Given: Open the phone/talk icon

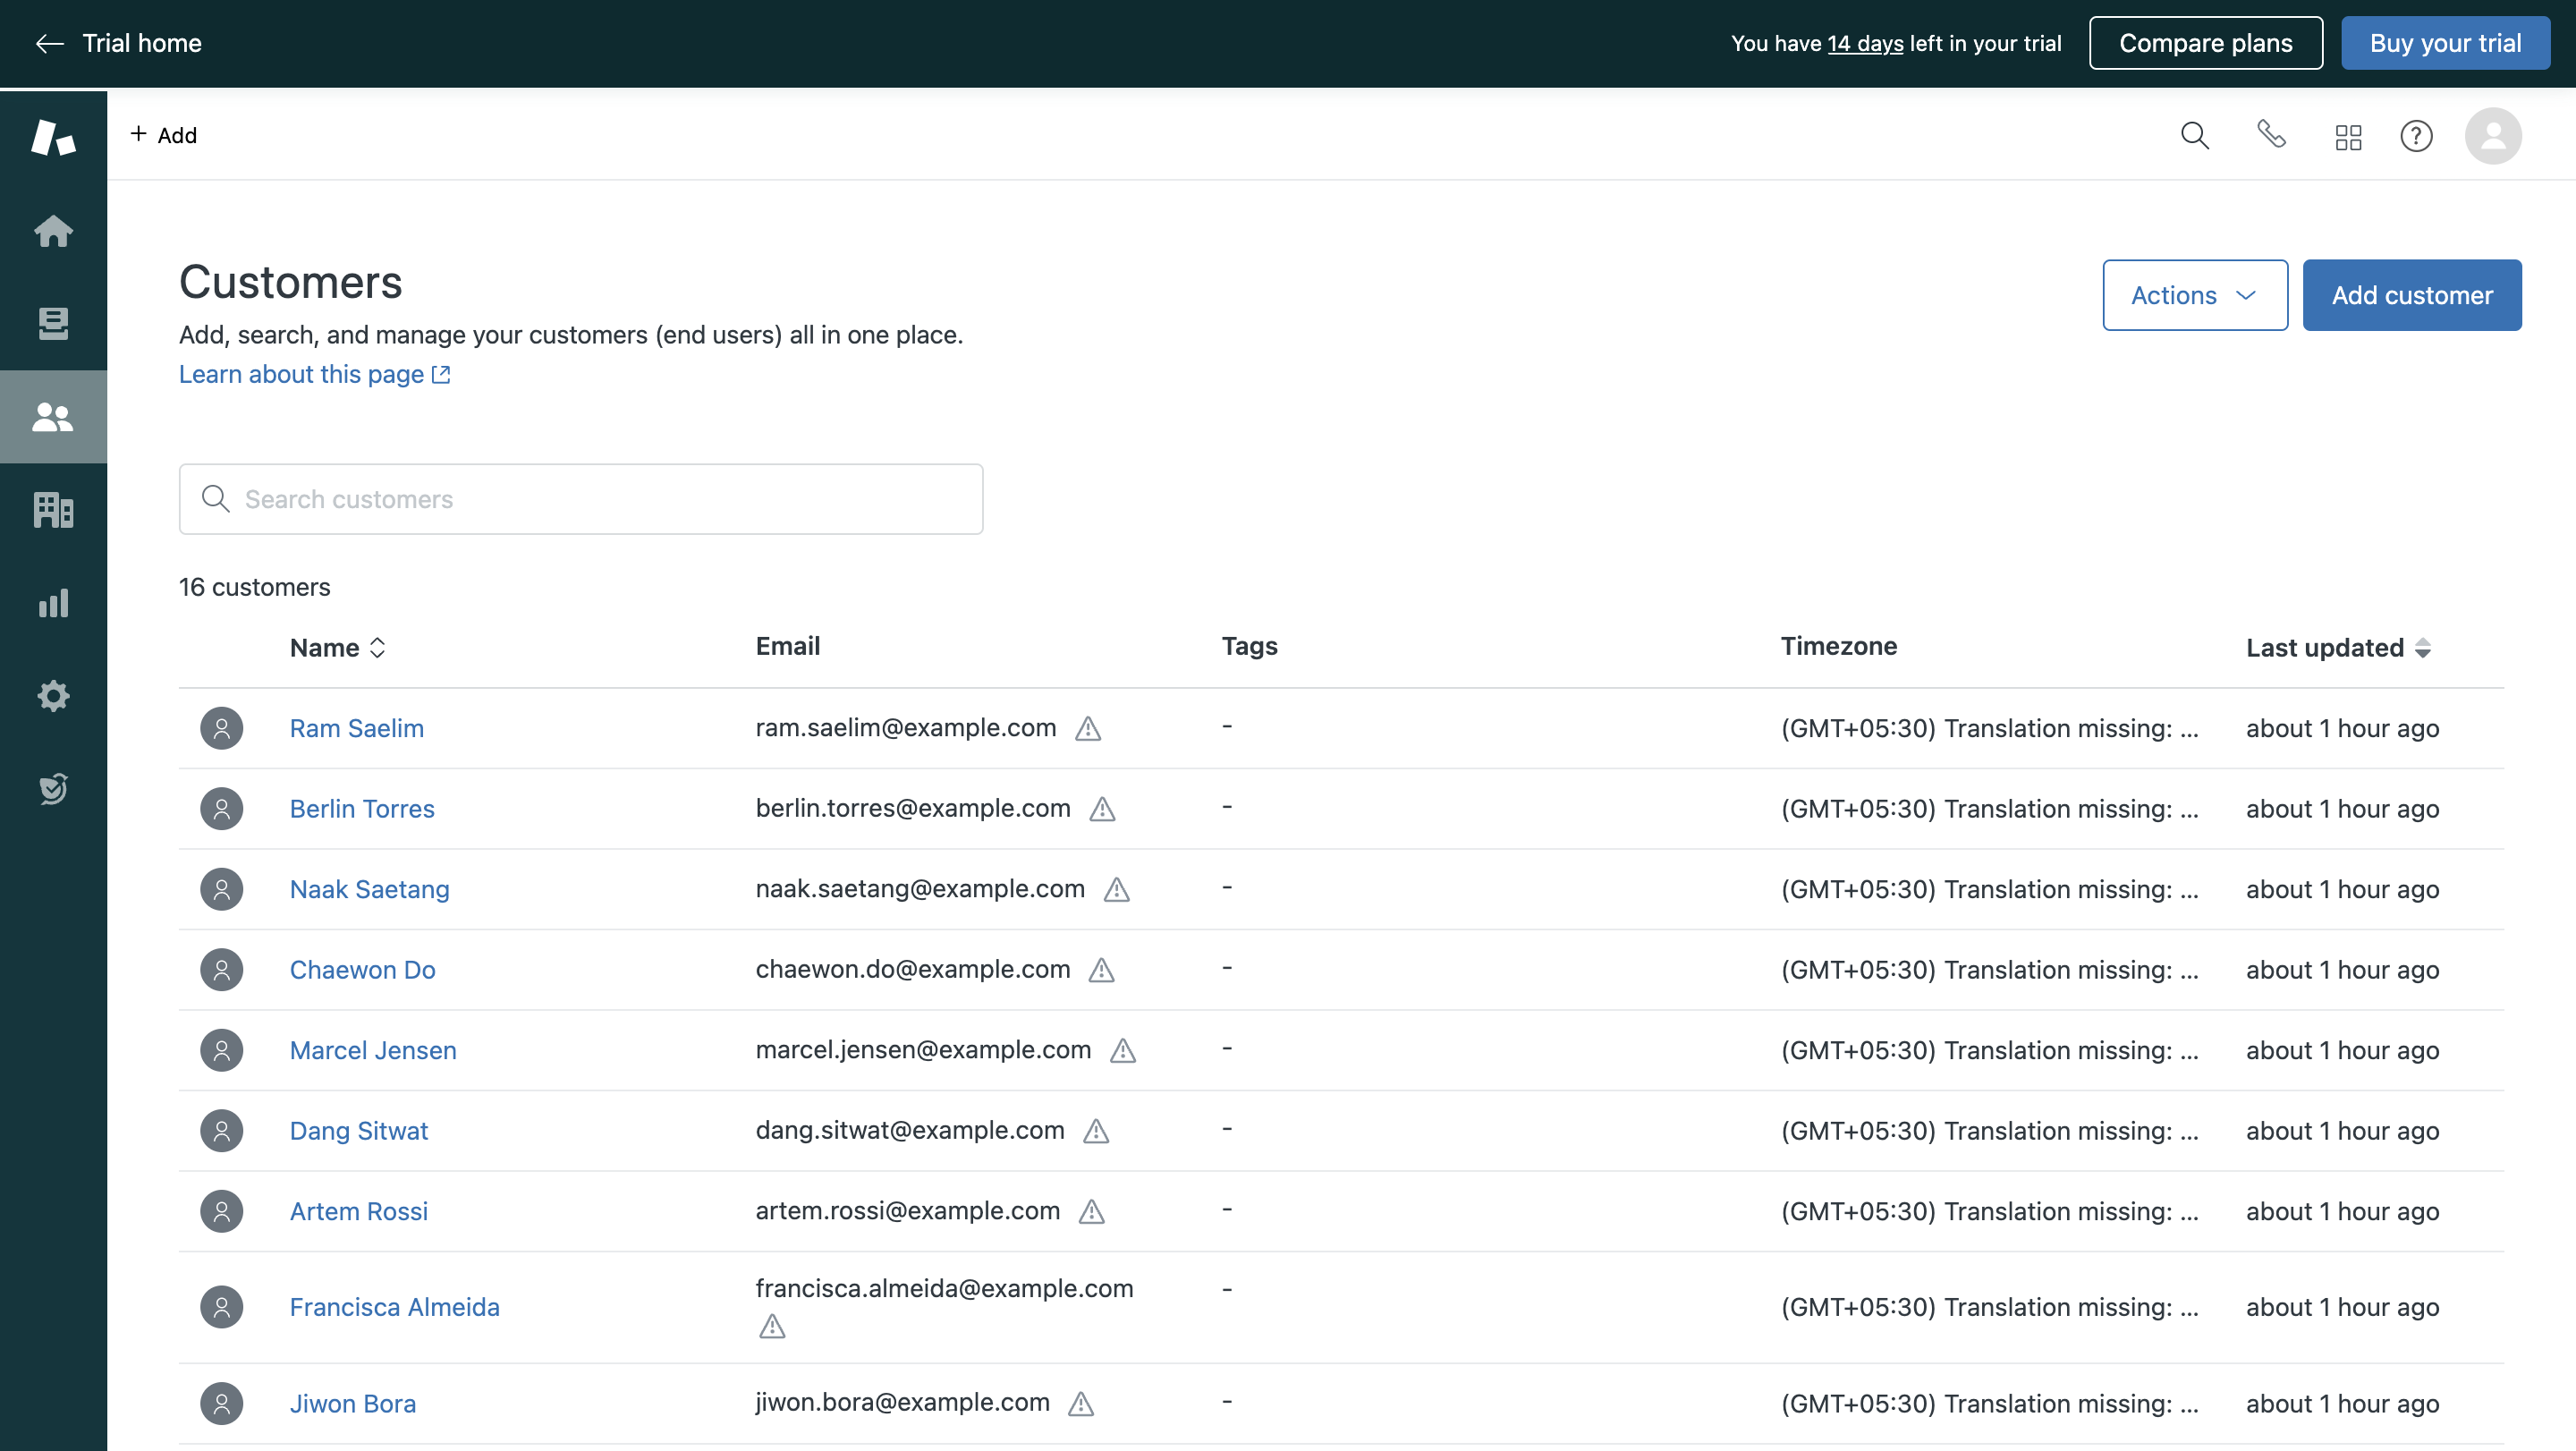Looking at the screenshot, I should [x=2271, y=134].
